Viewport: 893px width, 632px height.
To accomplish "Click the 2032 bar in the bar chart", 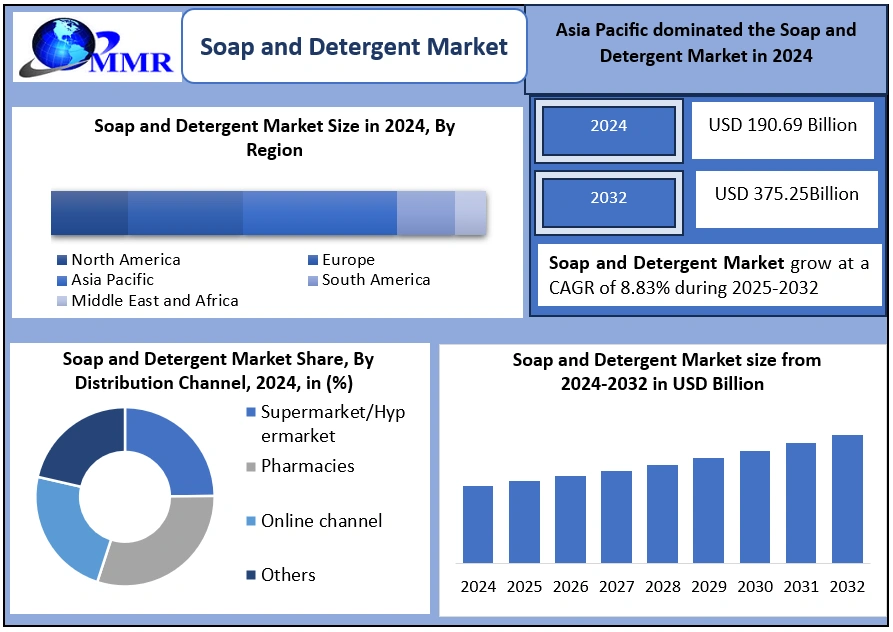I will (x=847, y=498).
